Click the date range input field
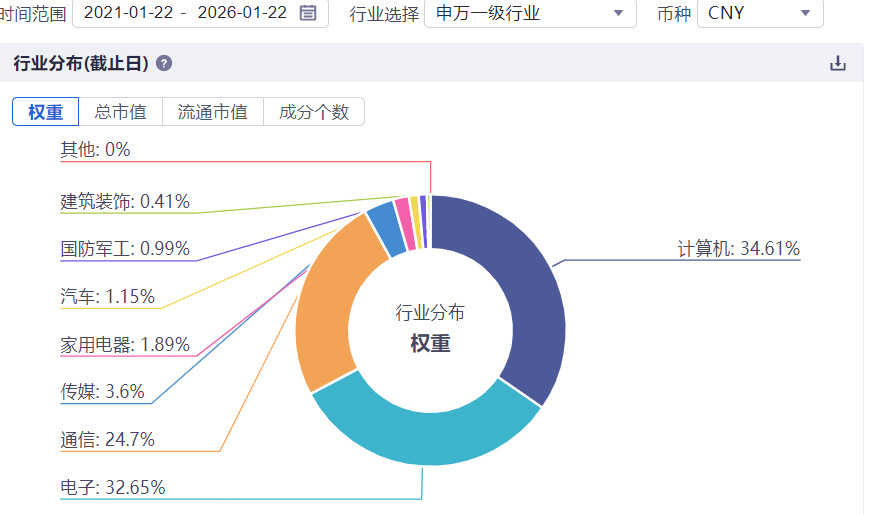The height and width of the screenshot is (515, 869). pyautogui.click(x=200, y=13)
